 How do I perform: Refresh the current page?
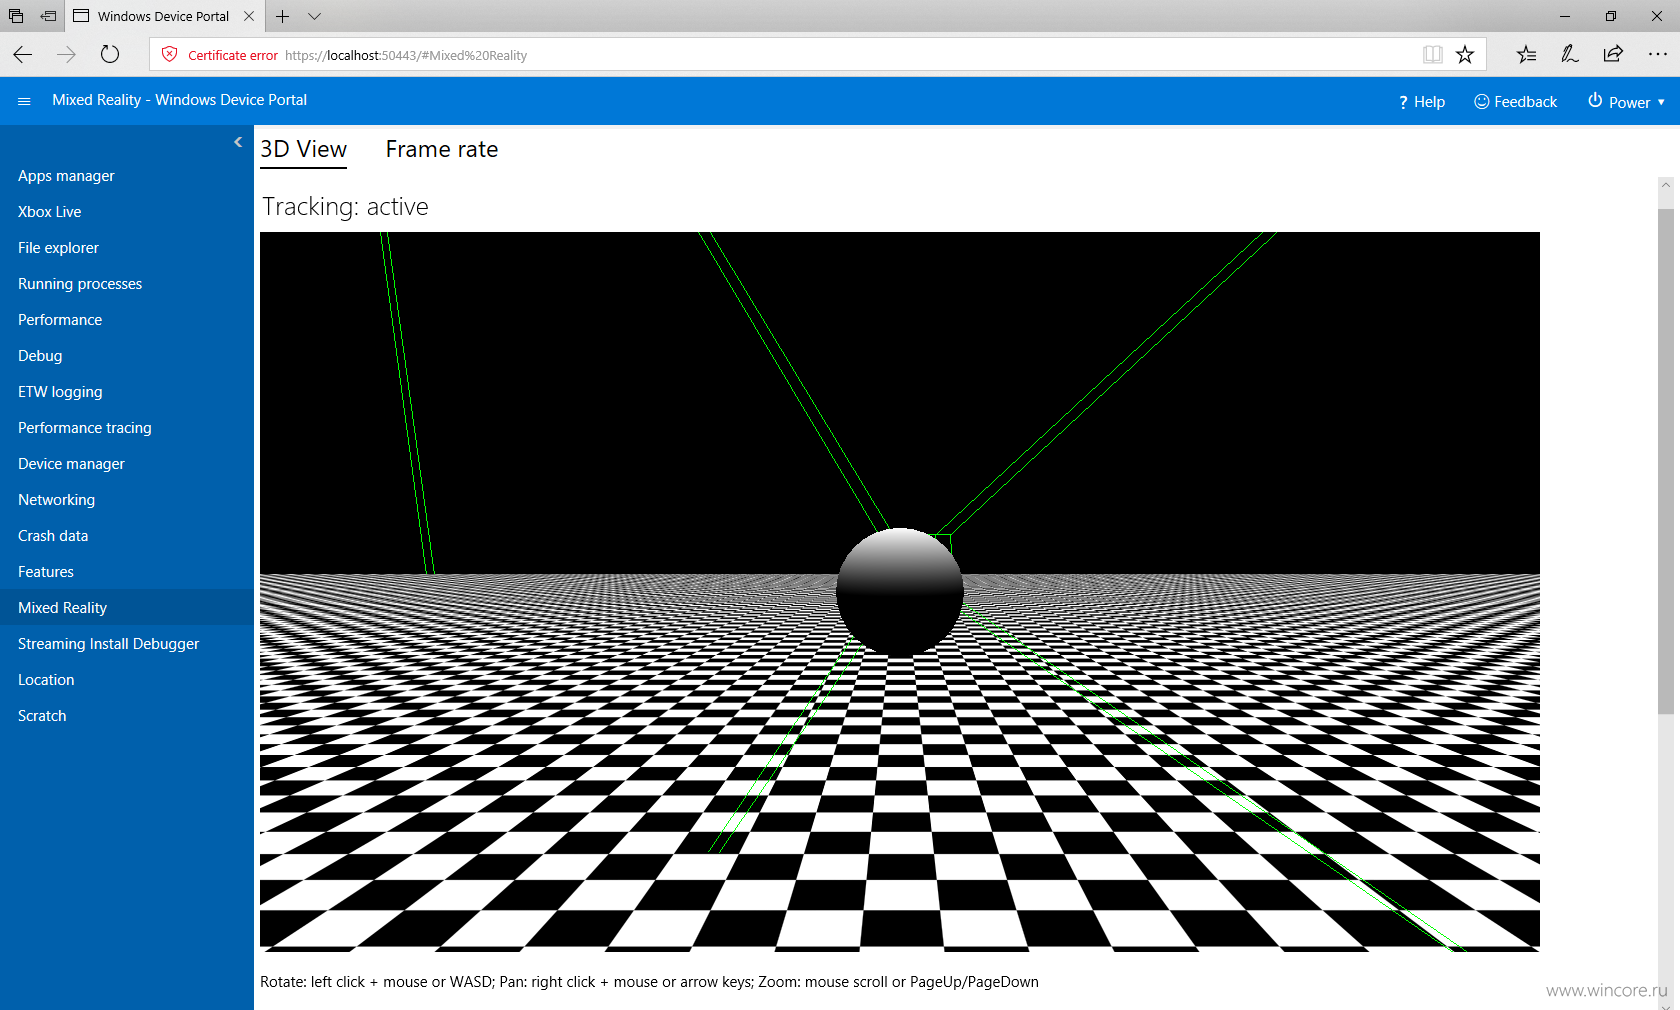110,55
